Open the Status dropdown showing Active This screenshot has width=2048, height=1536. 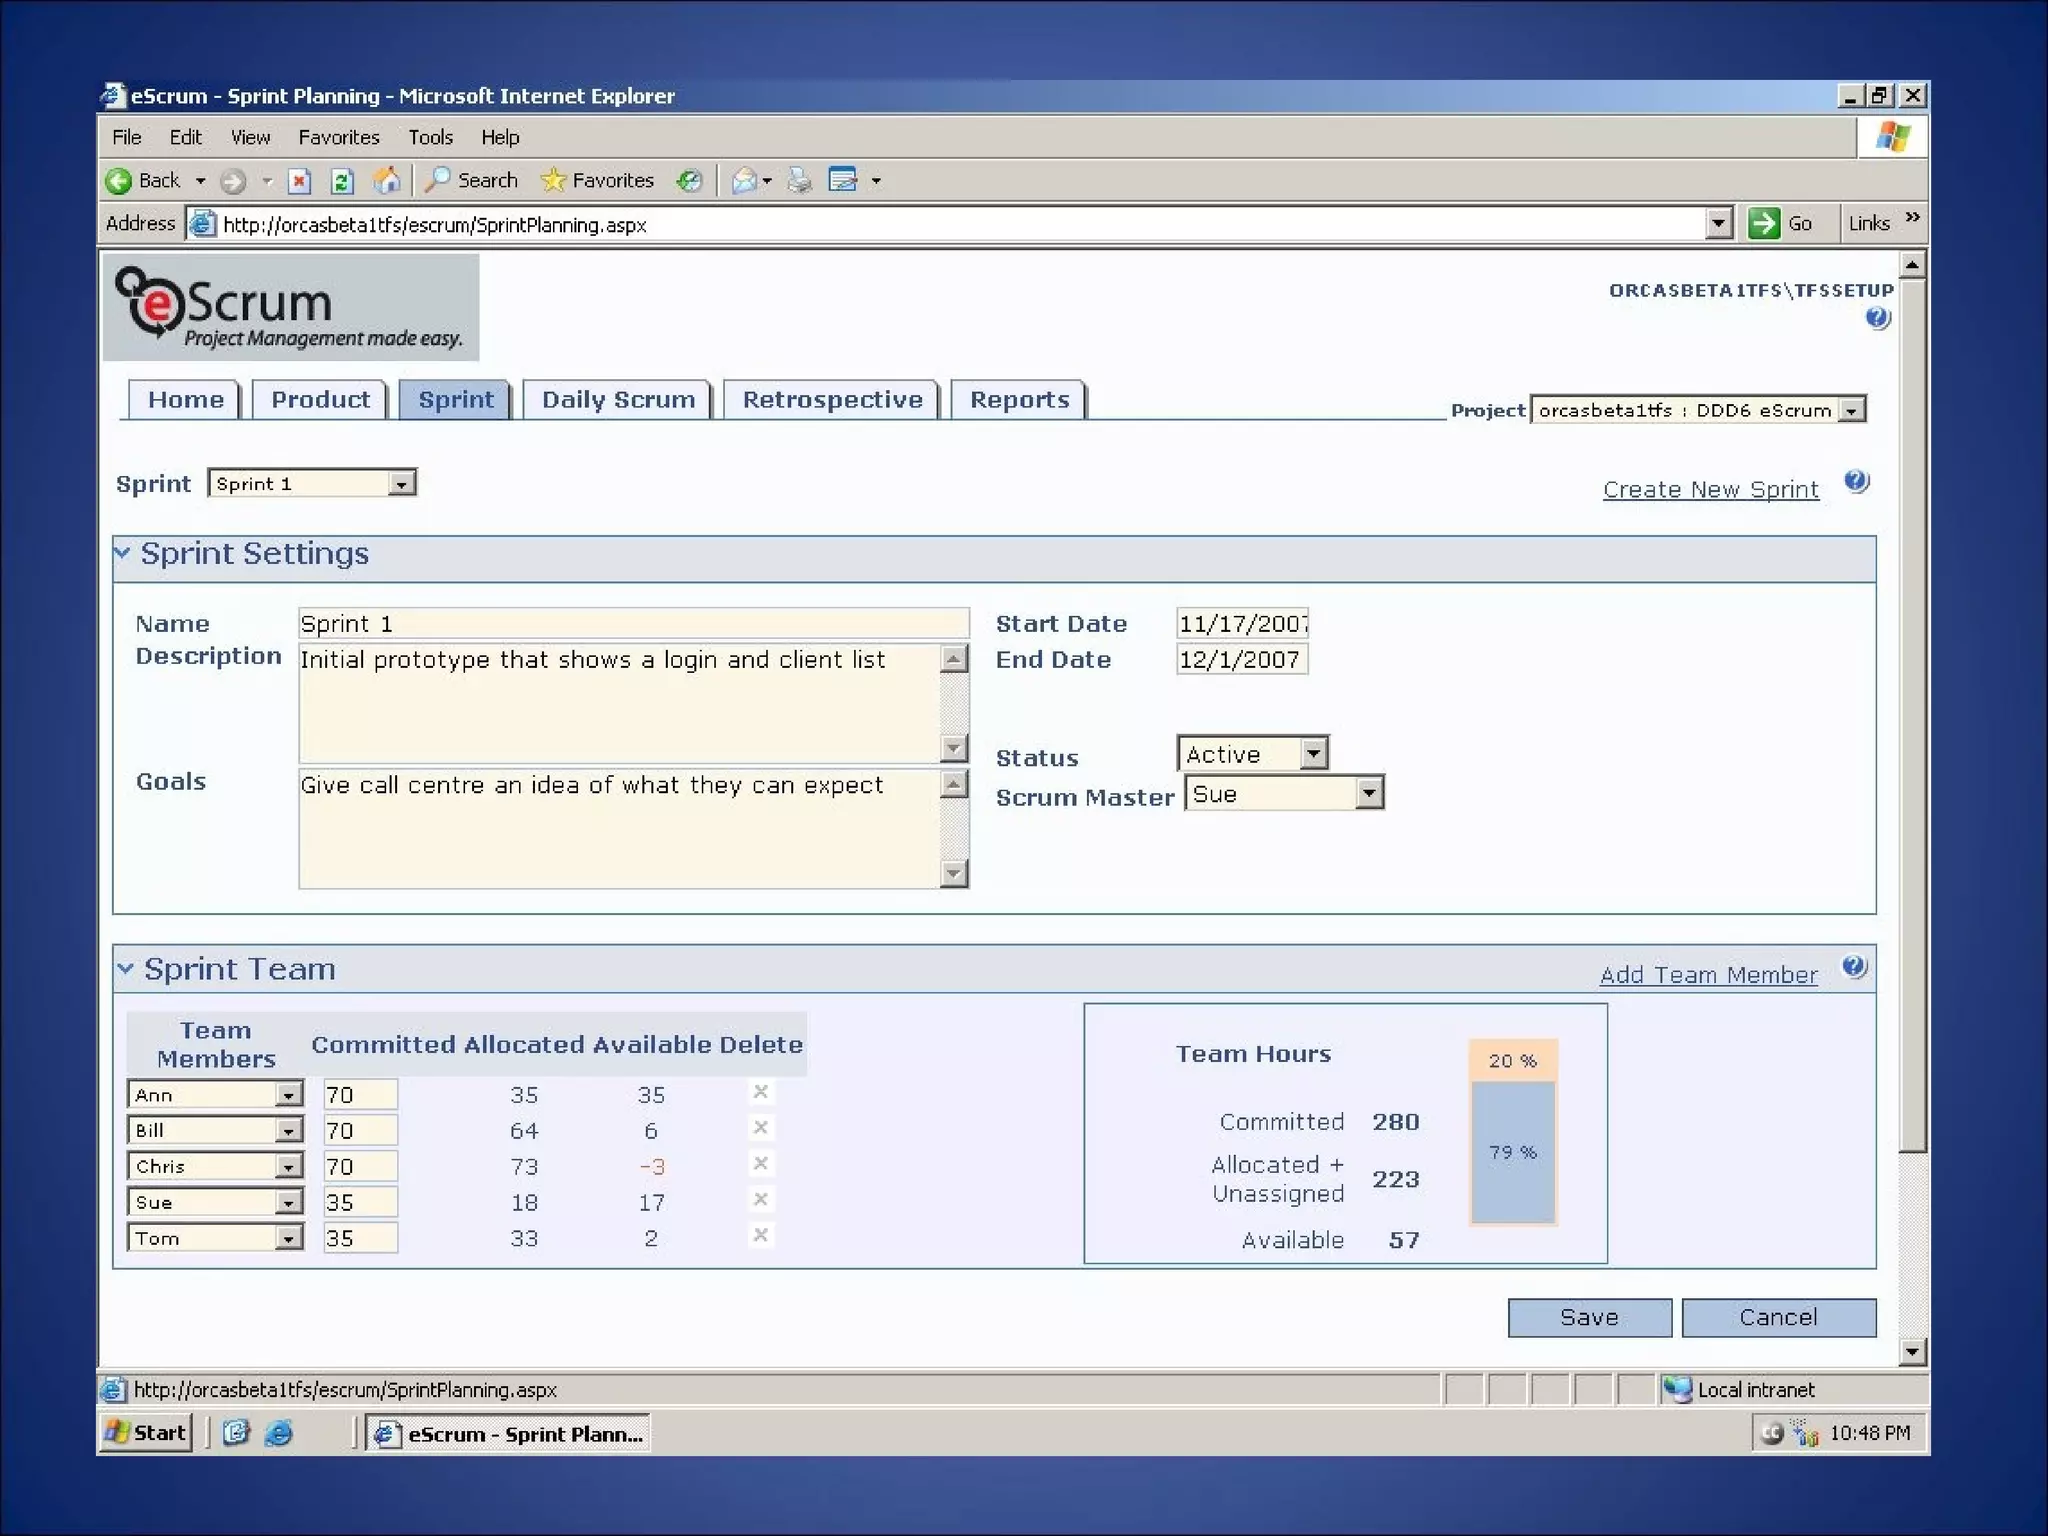coord(1314,753)
